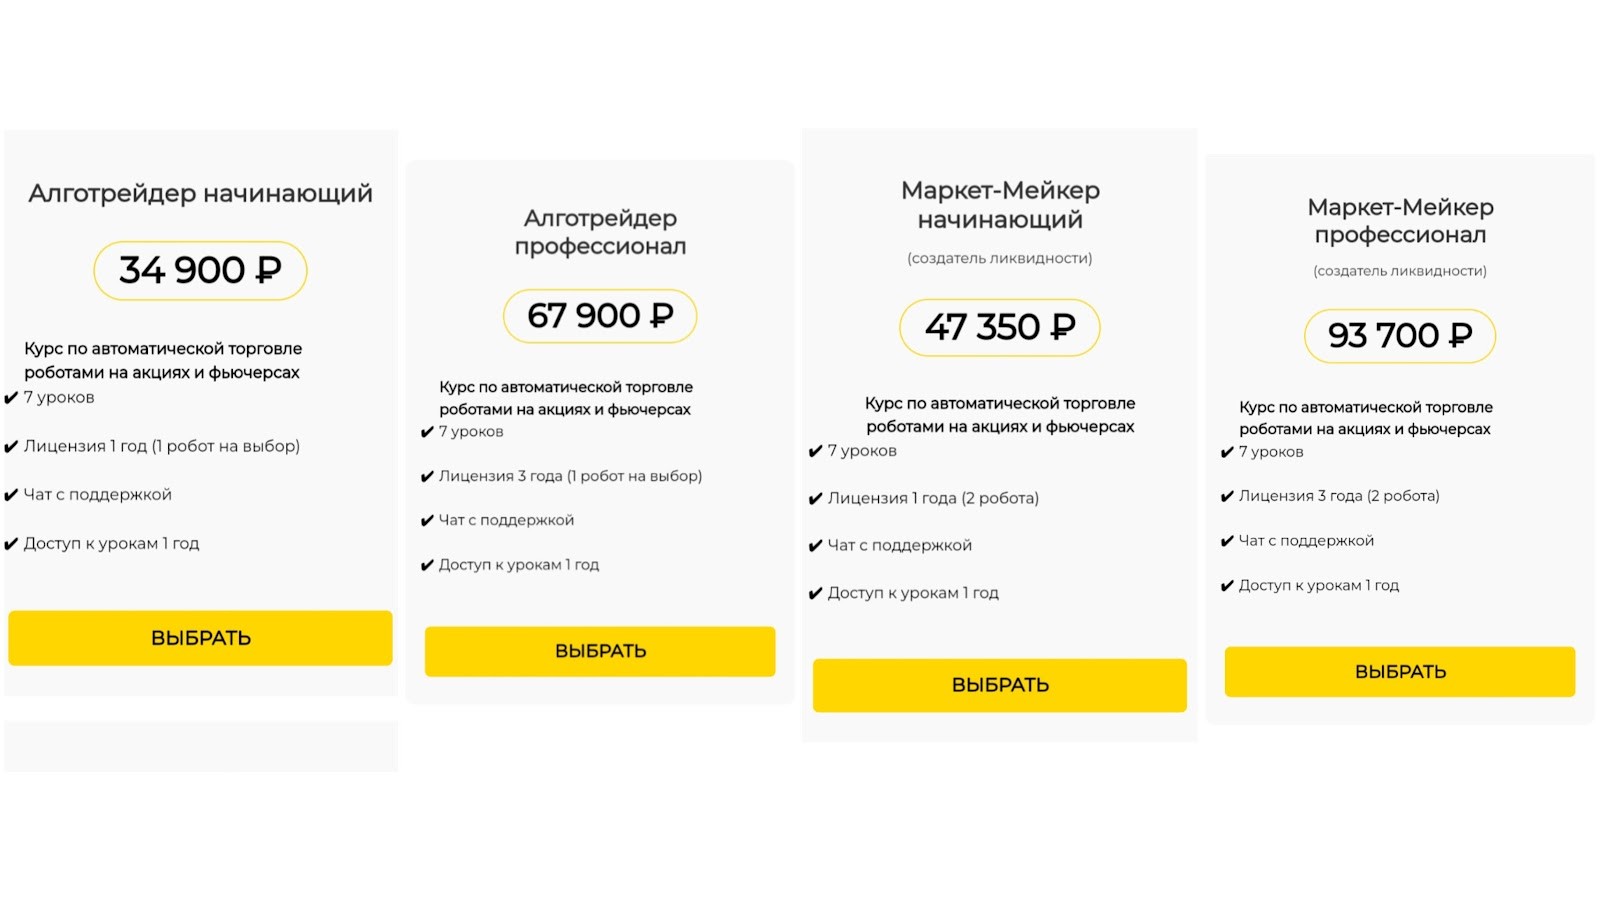Choose the Алготрейдер профессионал plan button
This screenshot has height=900, width=1600.
pyautogui.click(x=600, y=651)
